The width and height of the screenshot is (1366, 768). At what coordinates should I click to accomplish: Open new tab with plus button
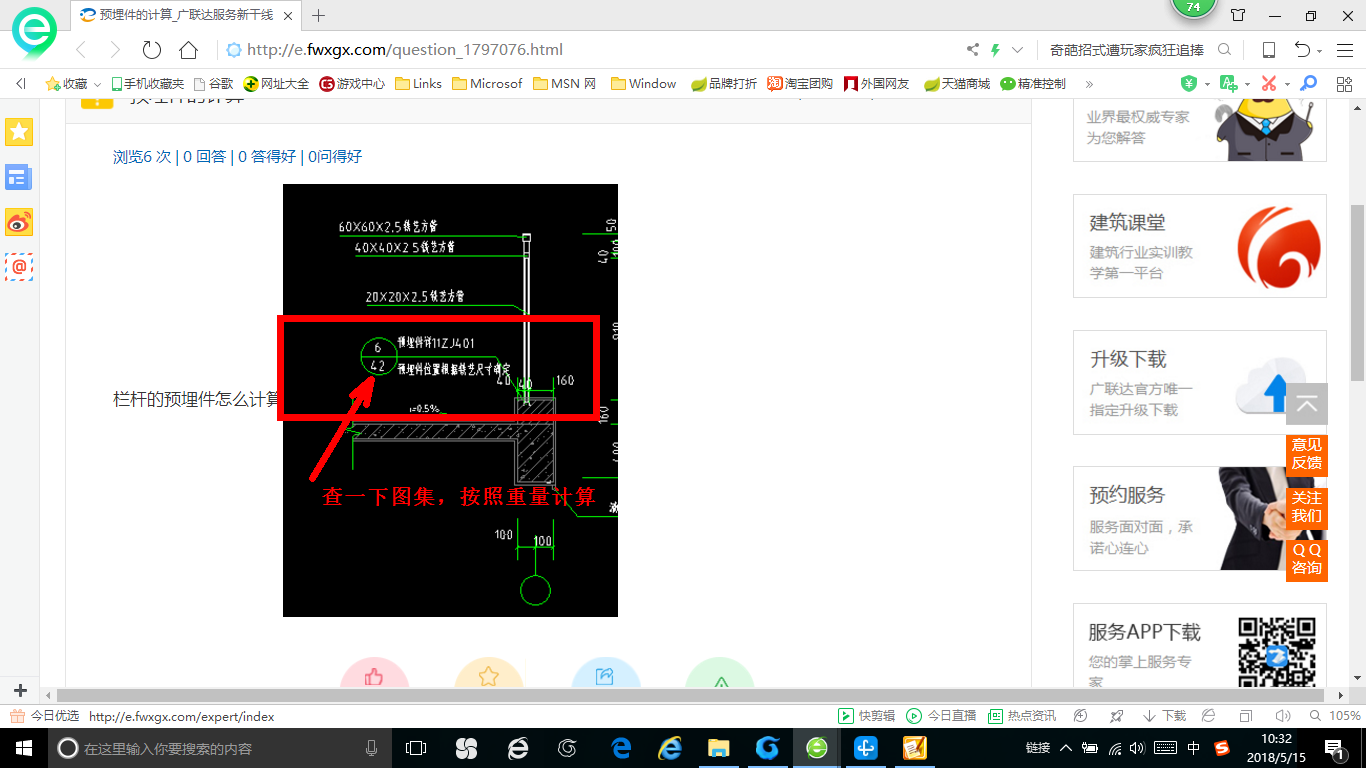319,15
